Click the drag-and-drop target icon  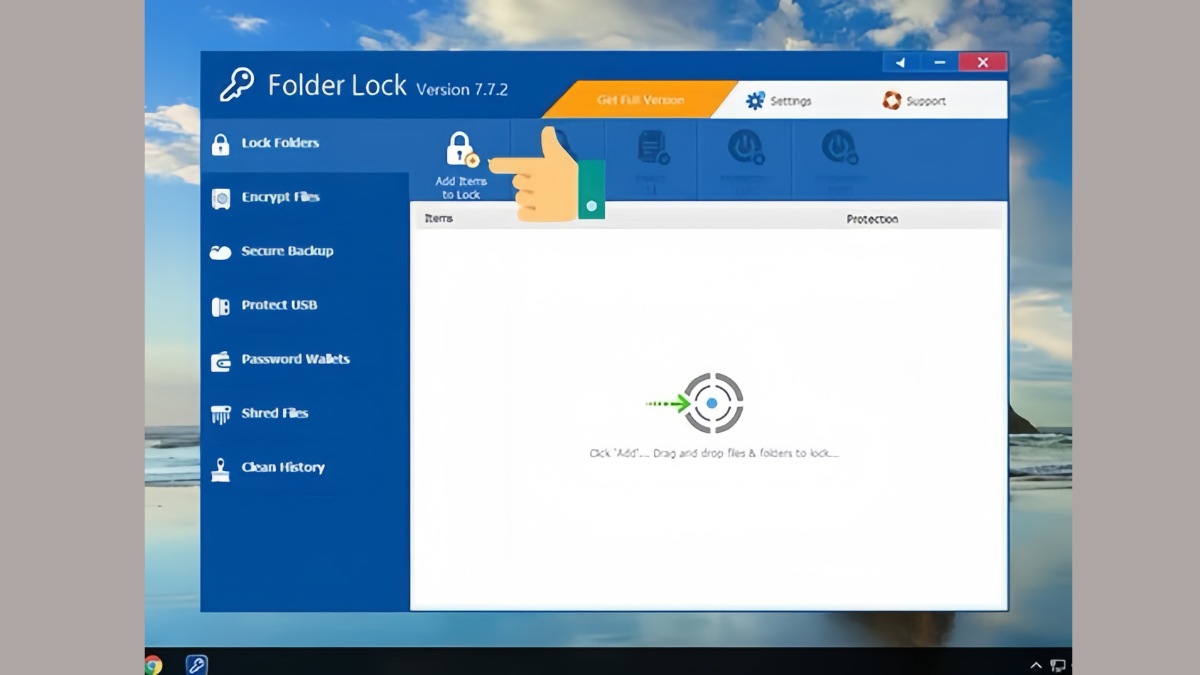pyautogui.click(x=712, y=403)
